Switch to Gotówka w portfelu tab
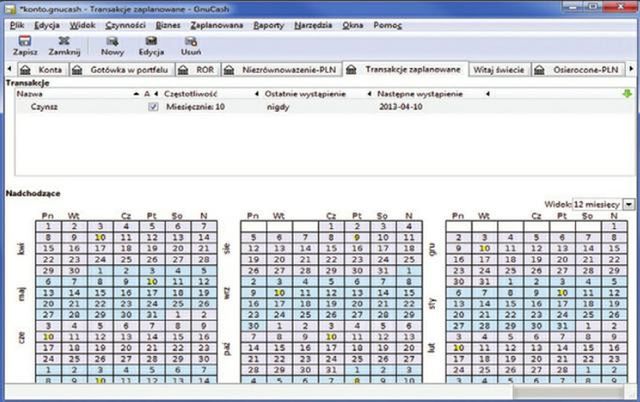The image size is (640, 402). click(122, 70)
